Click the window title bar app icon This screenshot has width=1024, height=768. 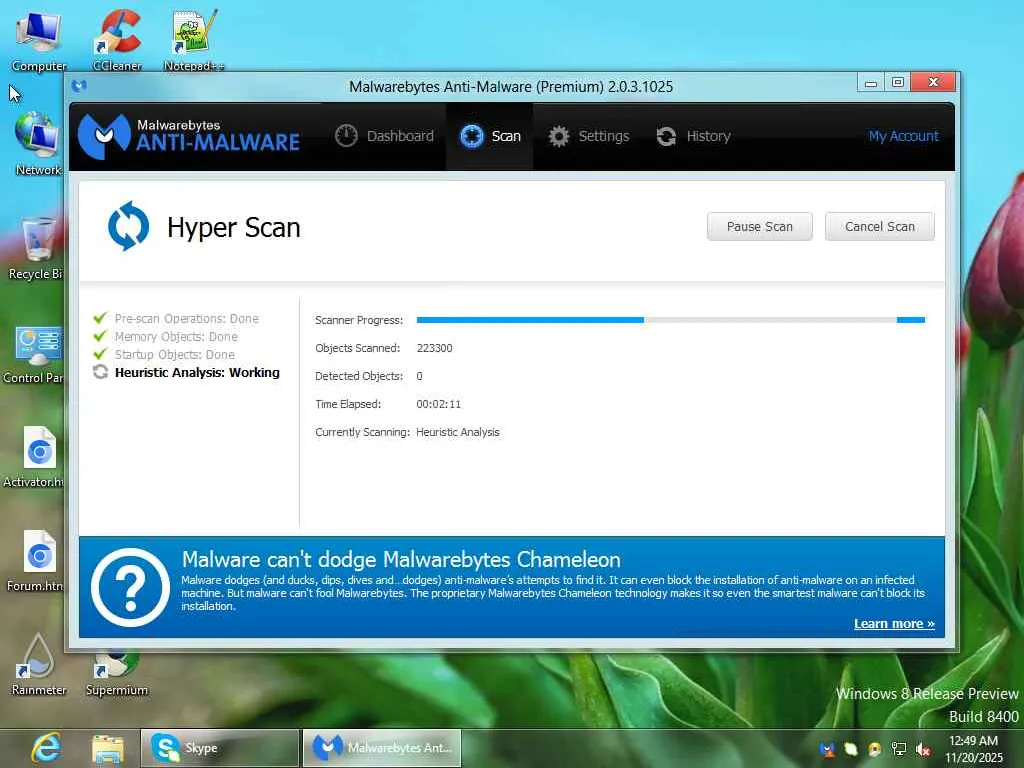[79, 86]
